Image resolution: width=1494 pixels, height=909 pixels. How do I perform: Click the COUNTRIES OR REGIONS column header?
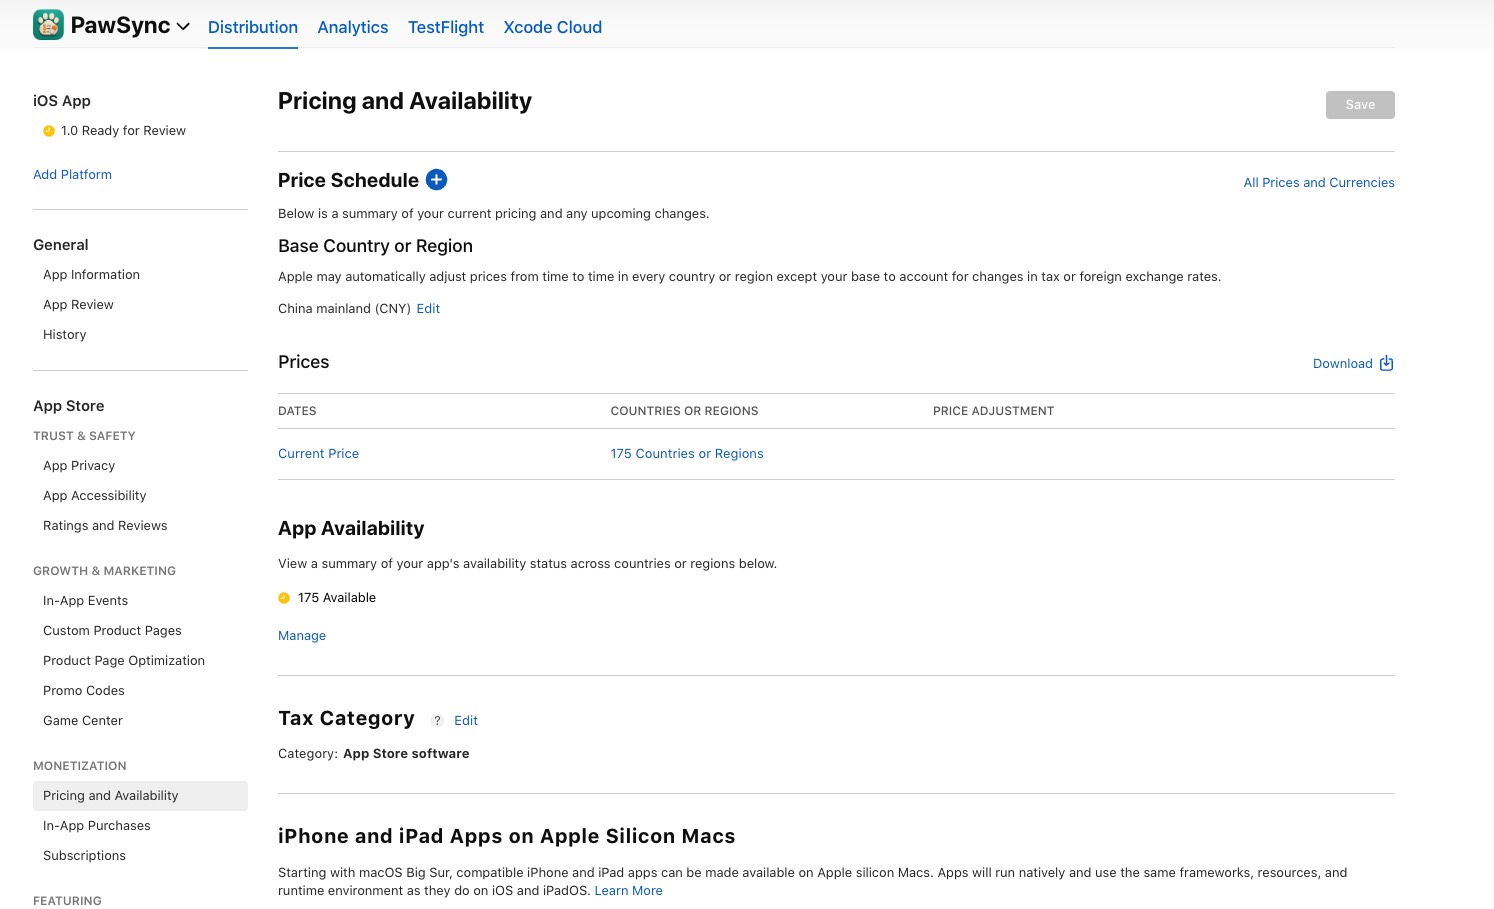pos(684,411)
